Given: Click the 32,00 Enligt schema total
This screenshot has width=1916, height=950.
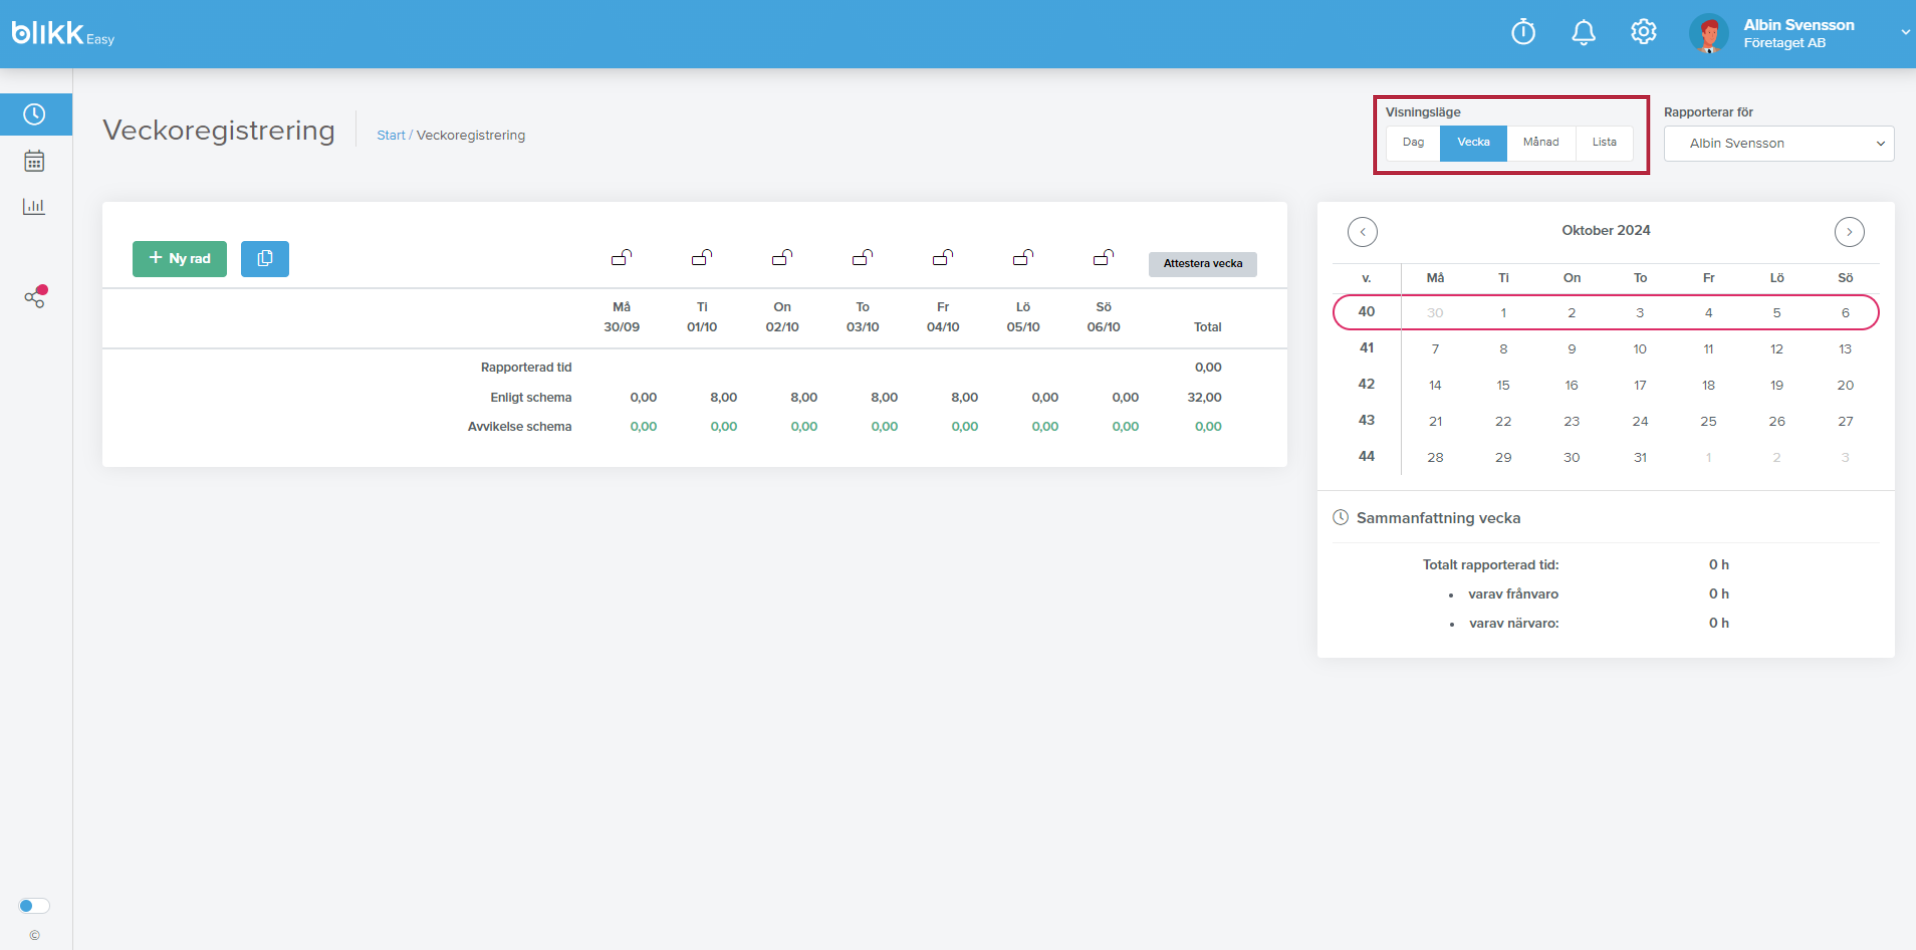Looking at the screenshot, I should click(x=1204, y=397).
